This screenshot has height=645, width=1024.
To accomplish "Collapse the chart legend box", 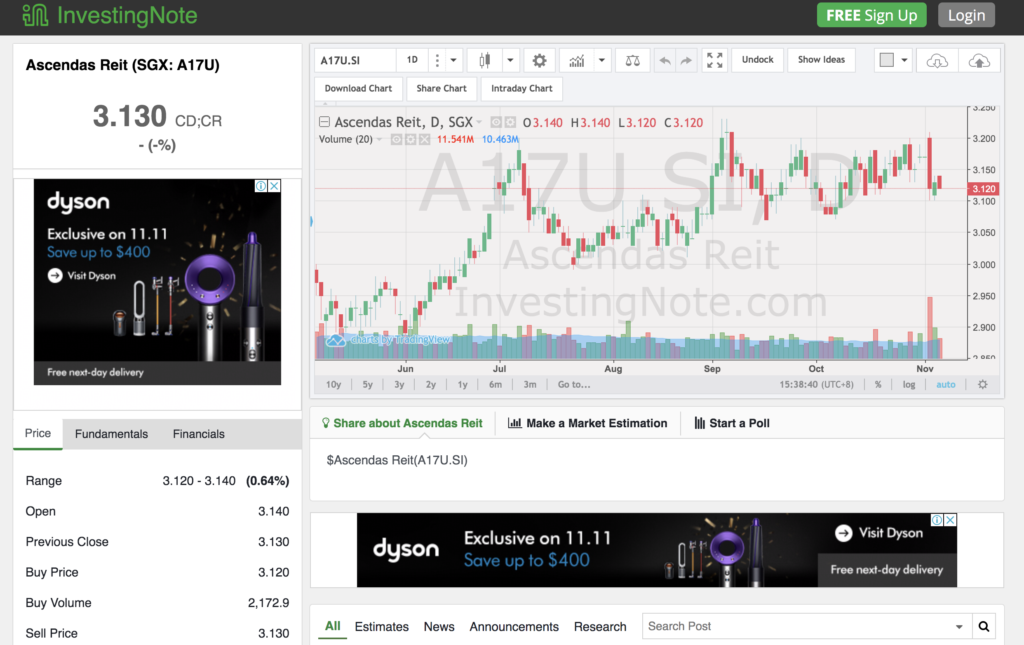I will pos(324,121).
